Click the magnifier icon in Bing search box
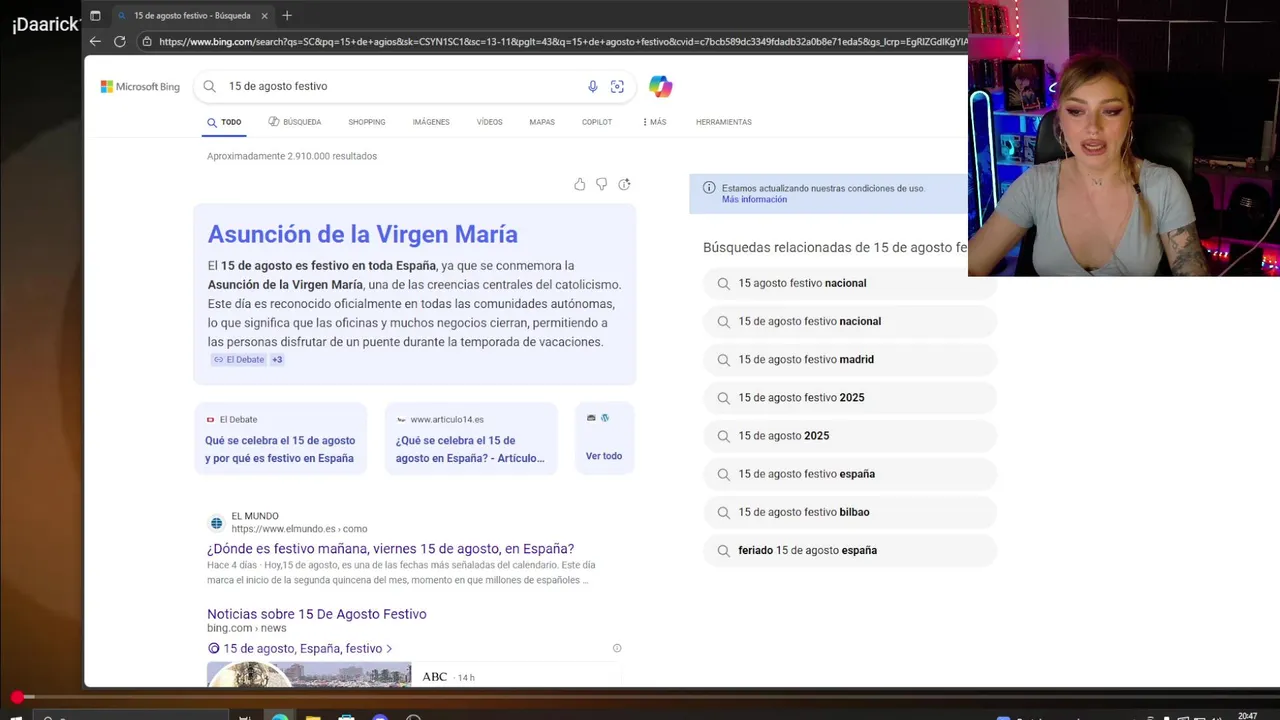1280x720 pixels. [210, 86]
